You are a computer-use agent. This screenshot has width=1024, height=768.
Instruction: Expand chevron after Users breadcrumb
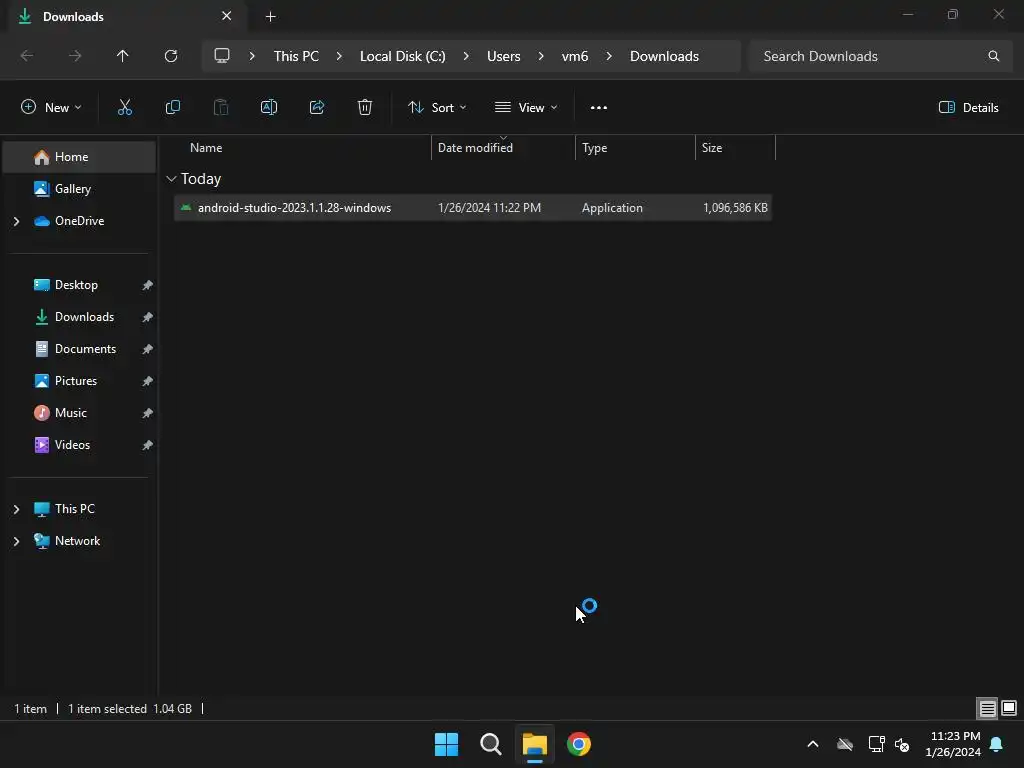(541, 56)
